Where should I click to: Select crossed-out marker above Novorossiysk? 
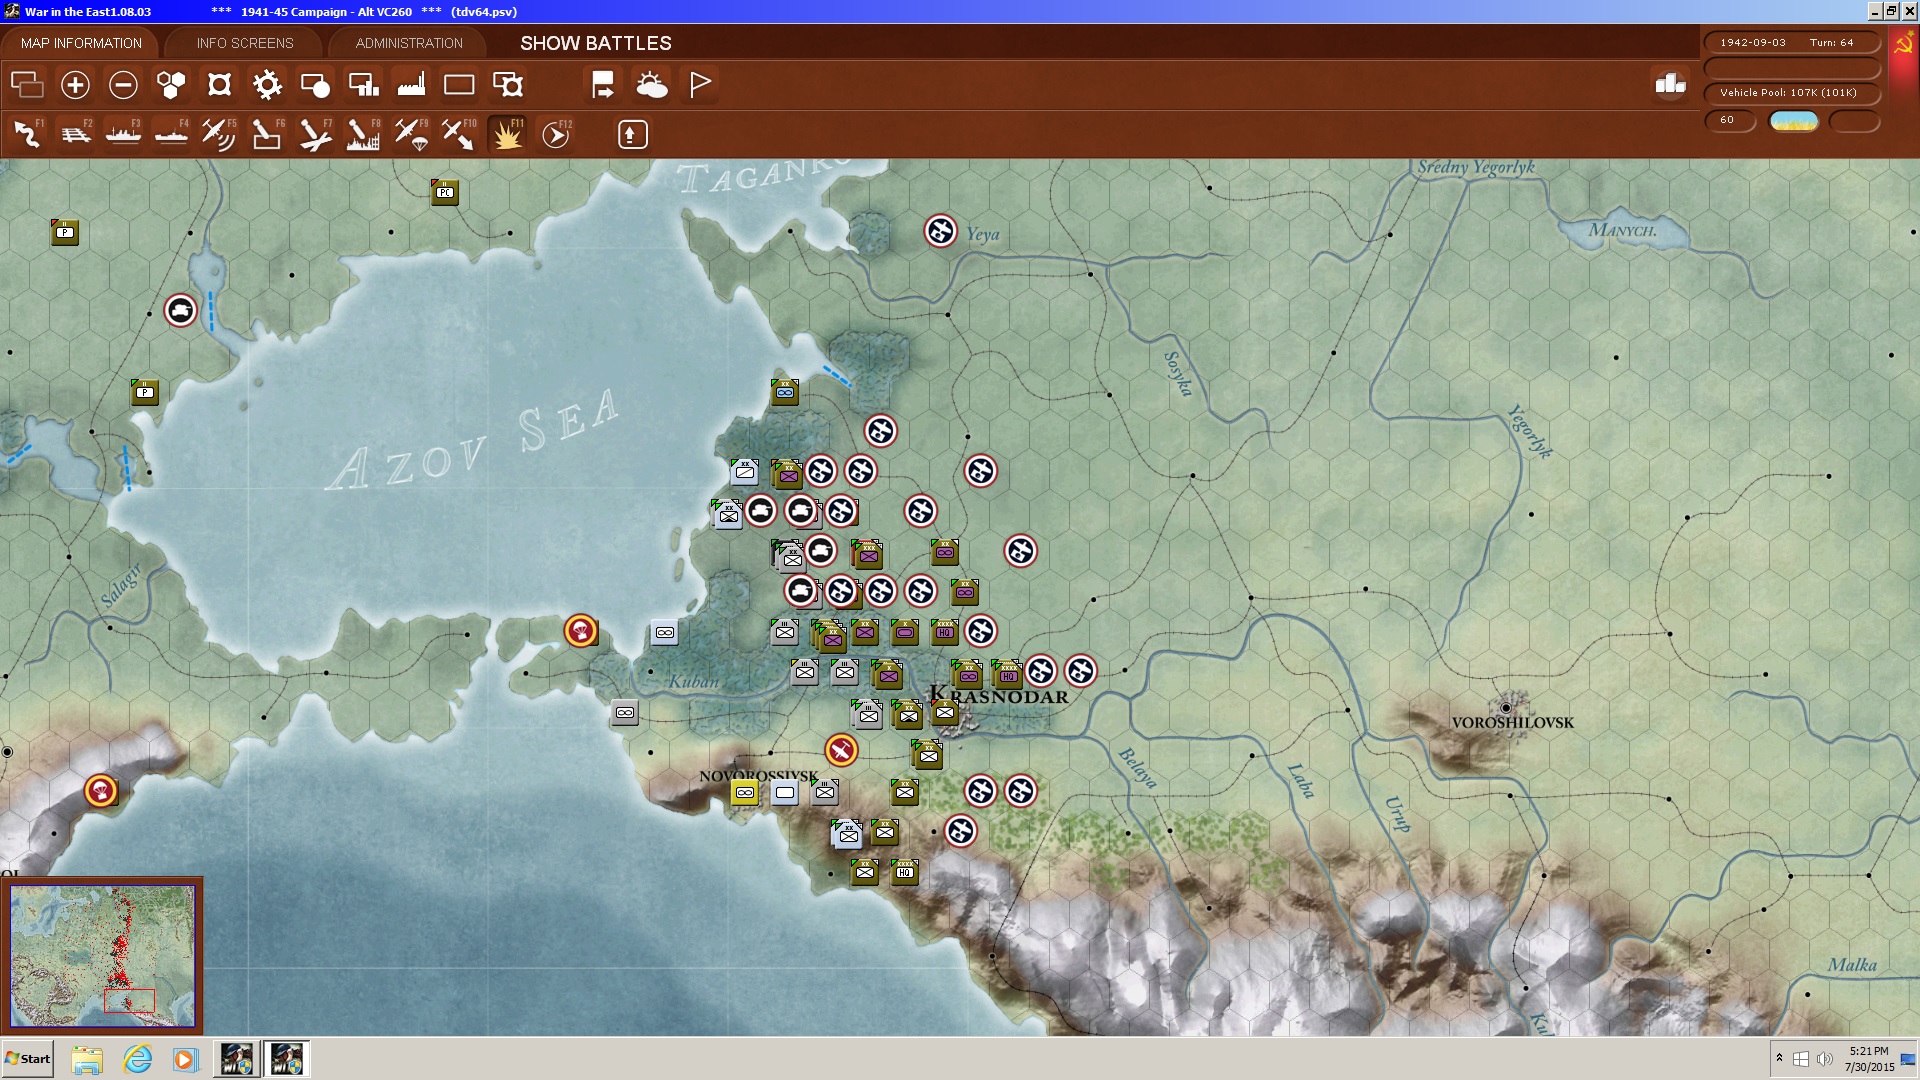(841, 750)
